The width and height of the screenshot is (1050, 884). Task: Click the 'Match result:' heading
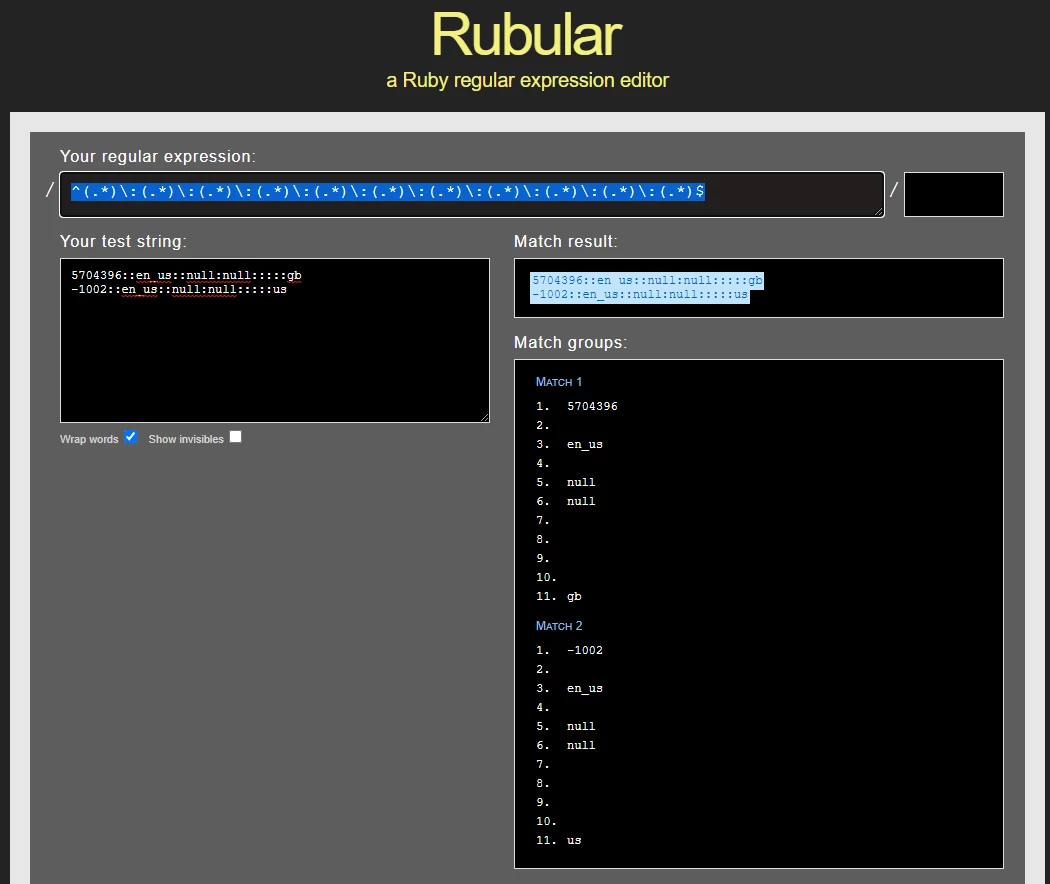(566, 242)
